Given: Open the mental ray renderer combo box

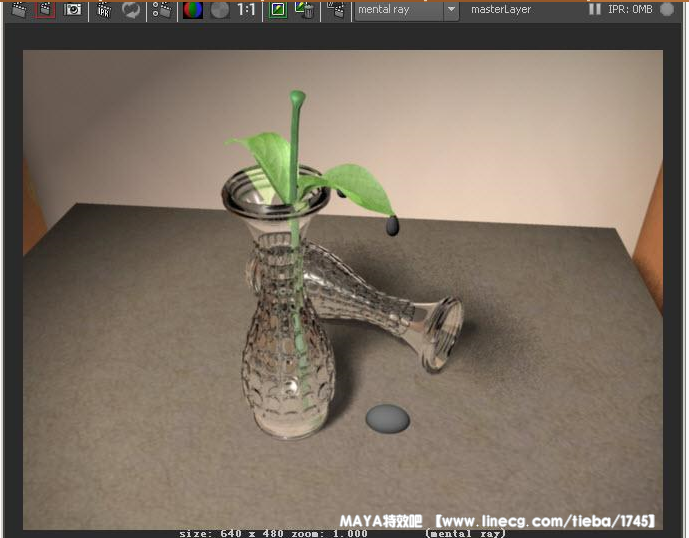Looking at the screenshot, I should (398, 10).
